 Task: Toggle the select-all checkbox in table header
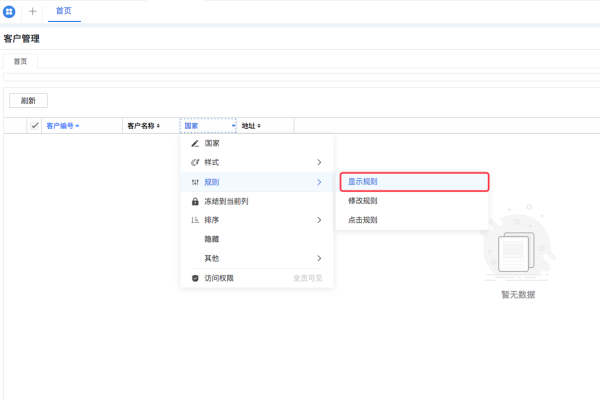tap(34, 126)
